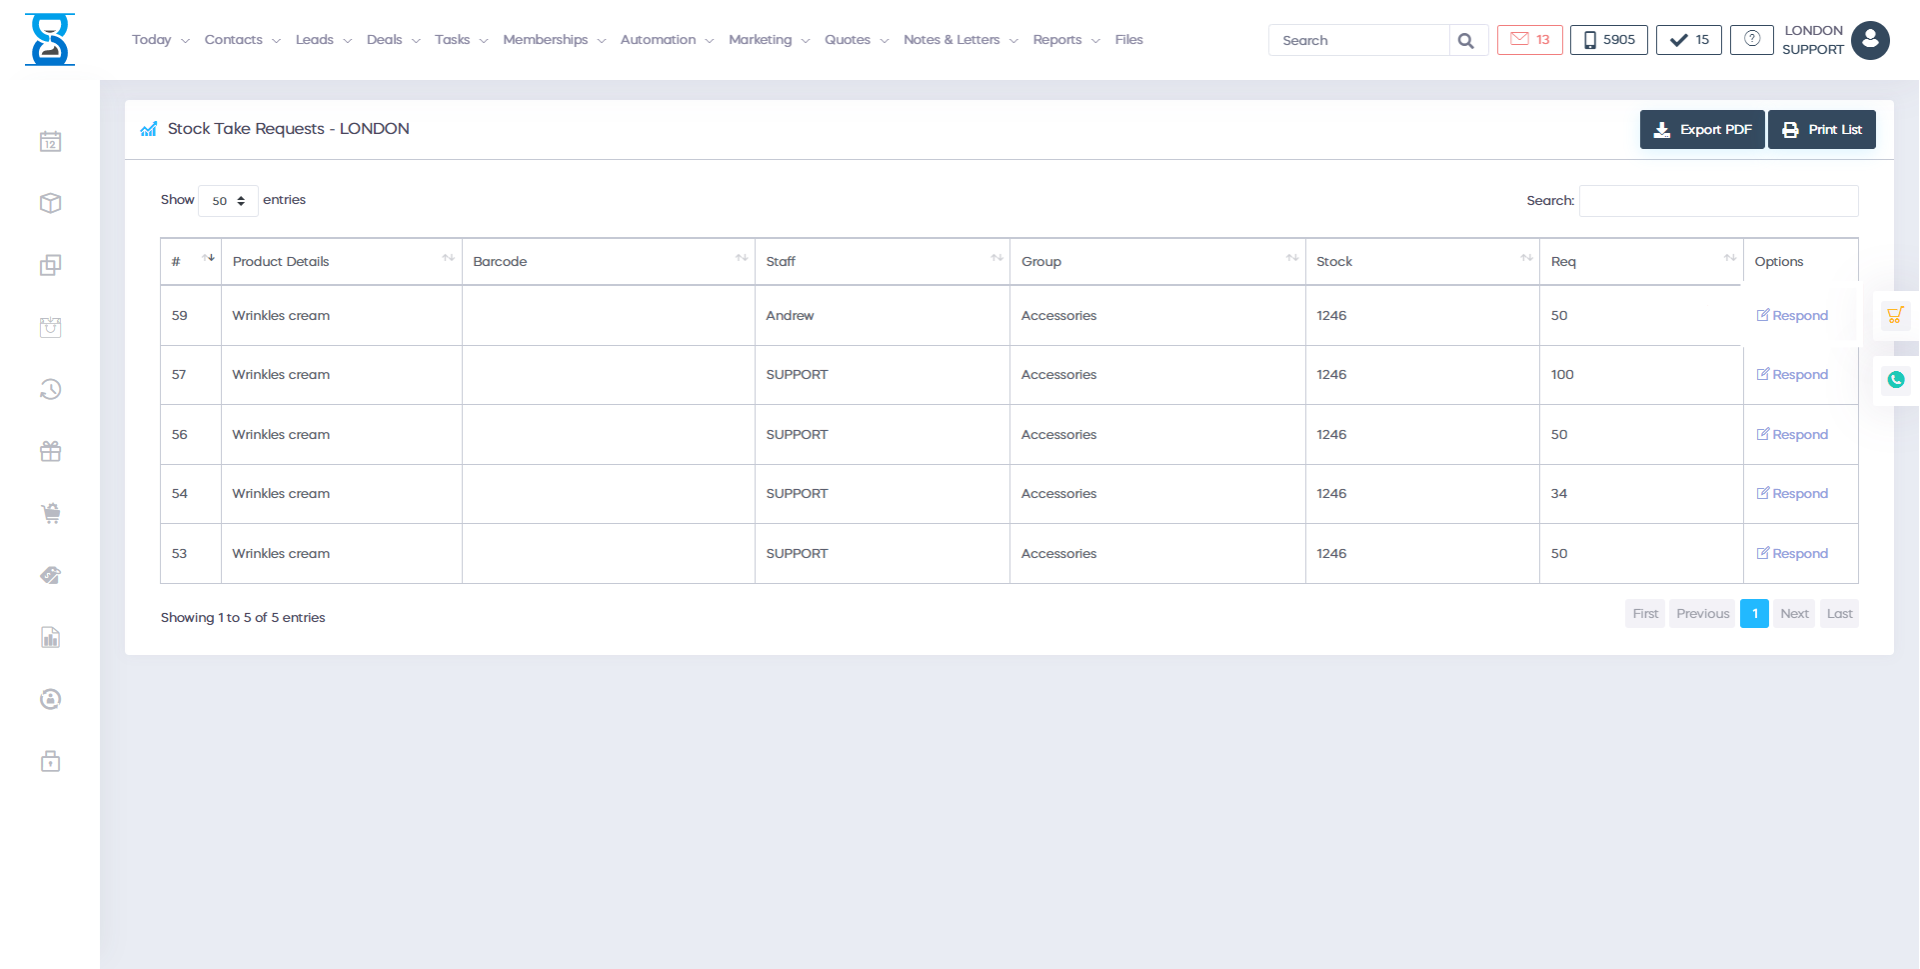This screenshot has width=1920, height=969.
Task: Click Respond for request 59
Action: point(1792,316)
